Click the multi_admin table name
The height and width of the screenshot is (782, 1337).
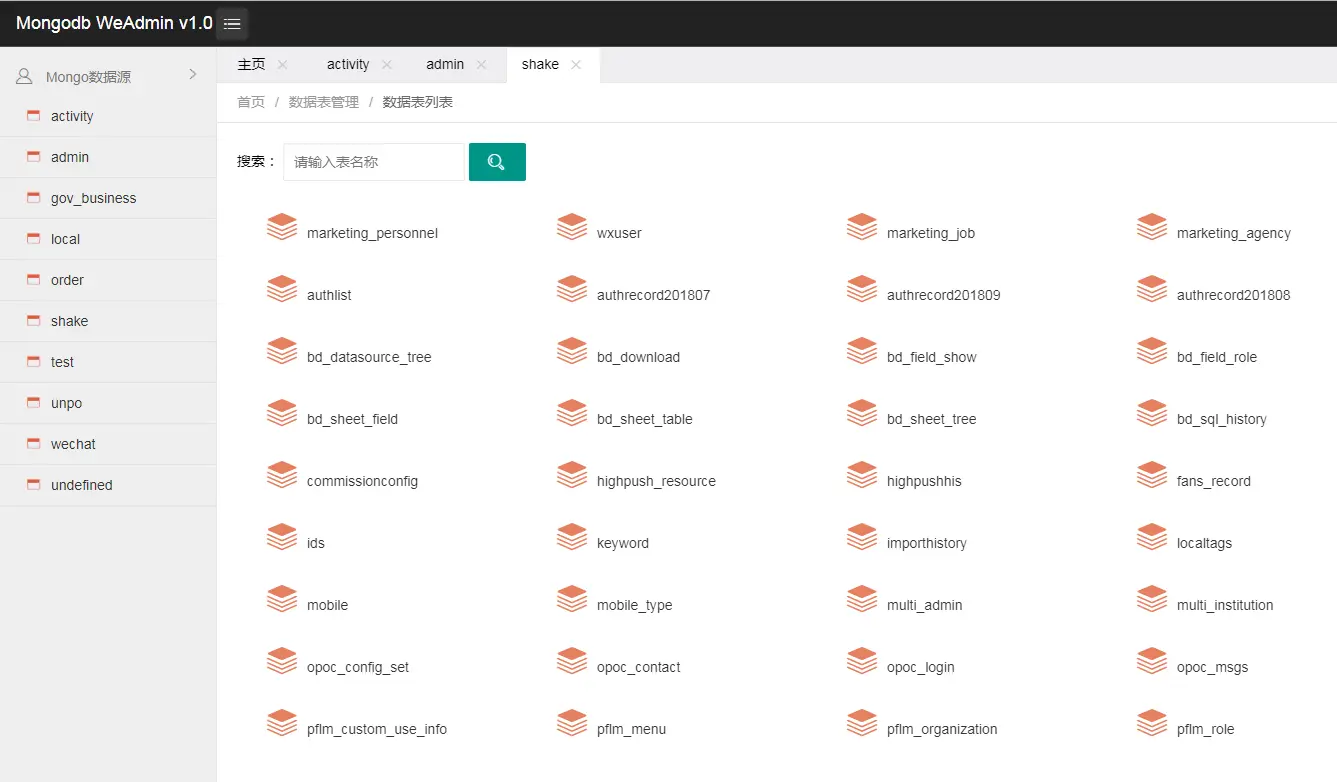925,605
